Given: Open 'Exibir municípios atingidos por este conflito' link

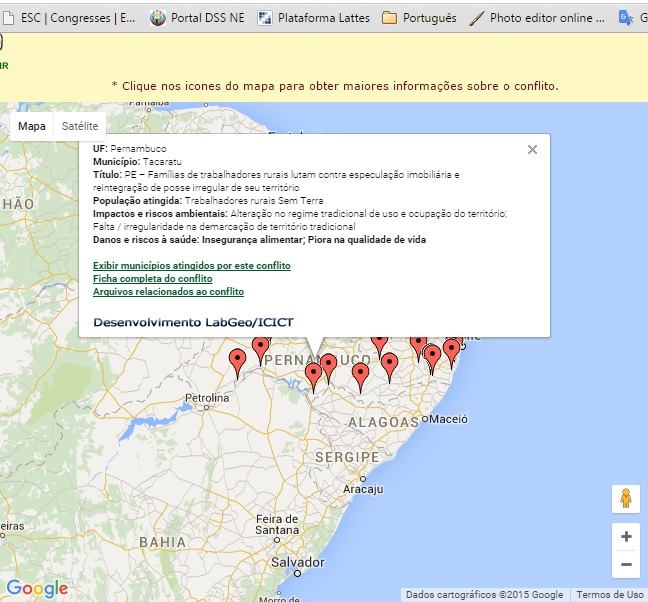Looking at the screenshot, I should click(x=191, y=266).
